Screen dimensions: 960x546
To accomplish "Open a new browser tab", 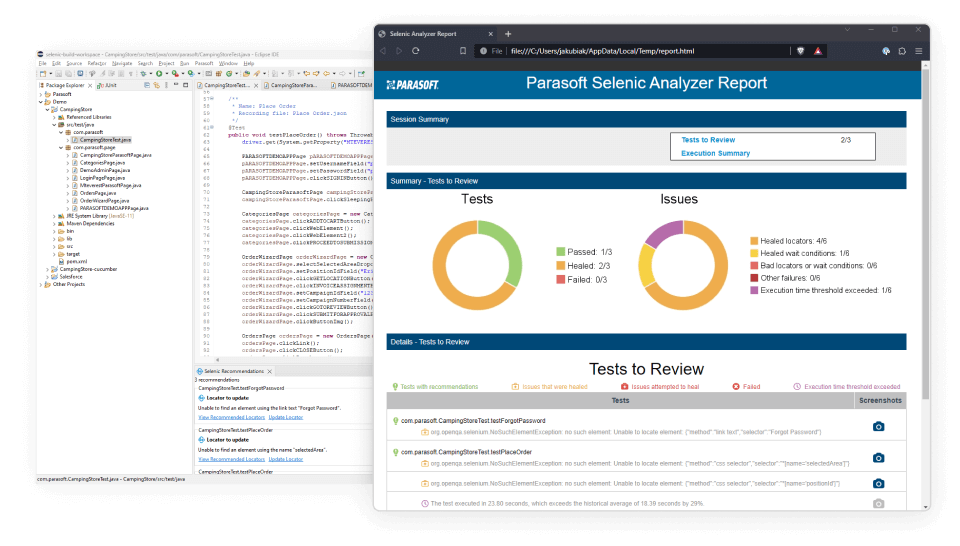I will 508,34.
